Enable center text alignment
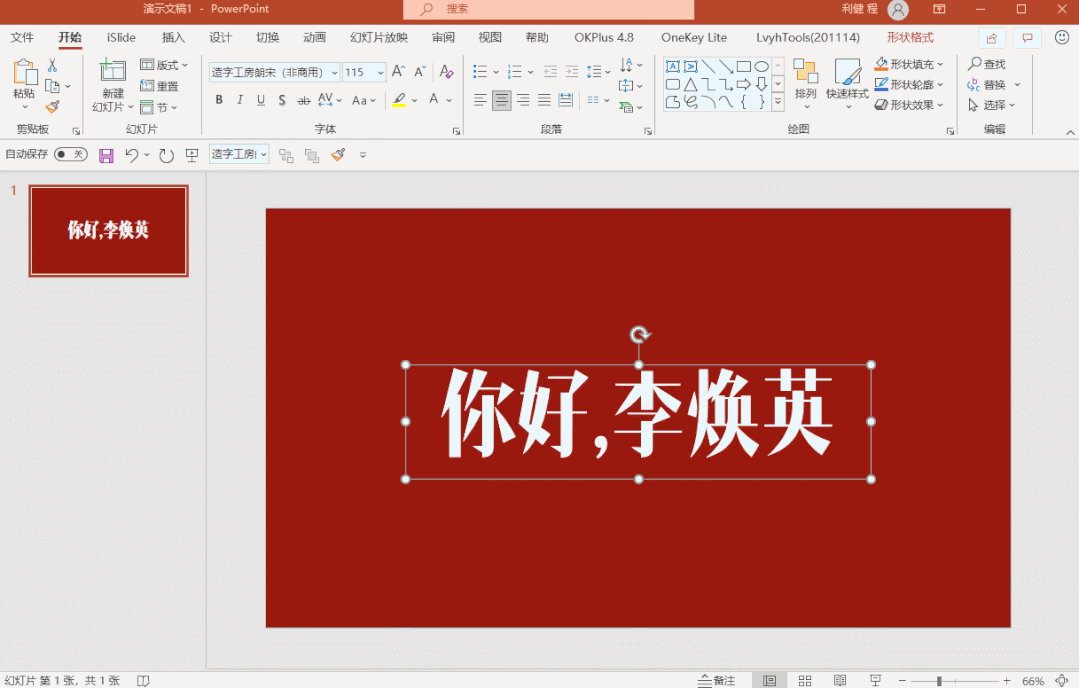 [501, 100]
